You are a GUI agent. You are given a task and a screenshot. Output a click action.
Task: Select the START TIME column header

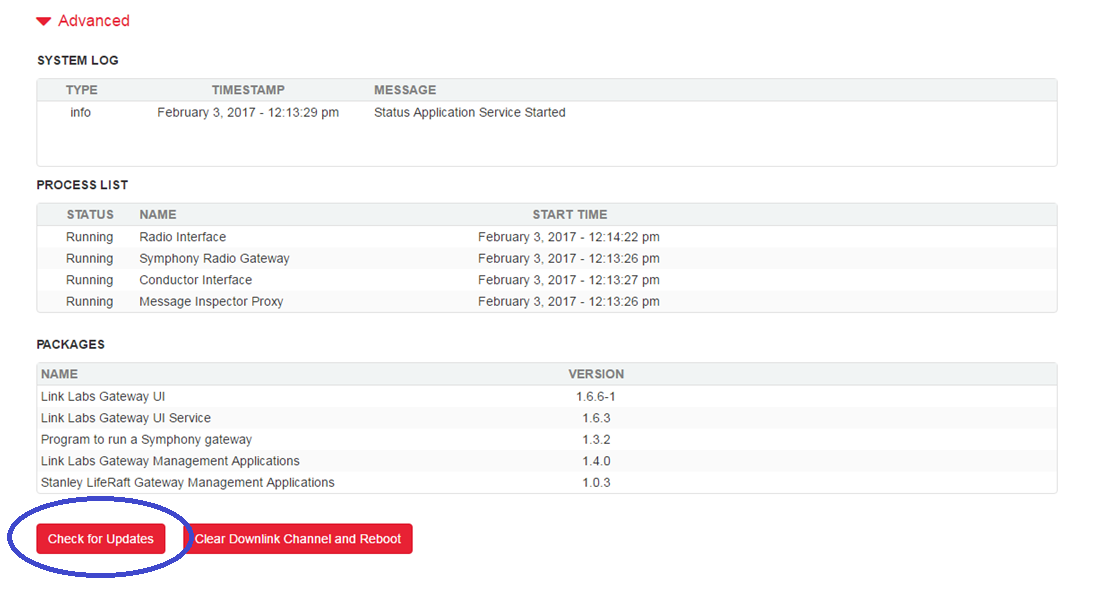coord(570,214)
